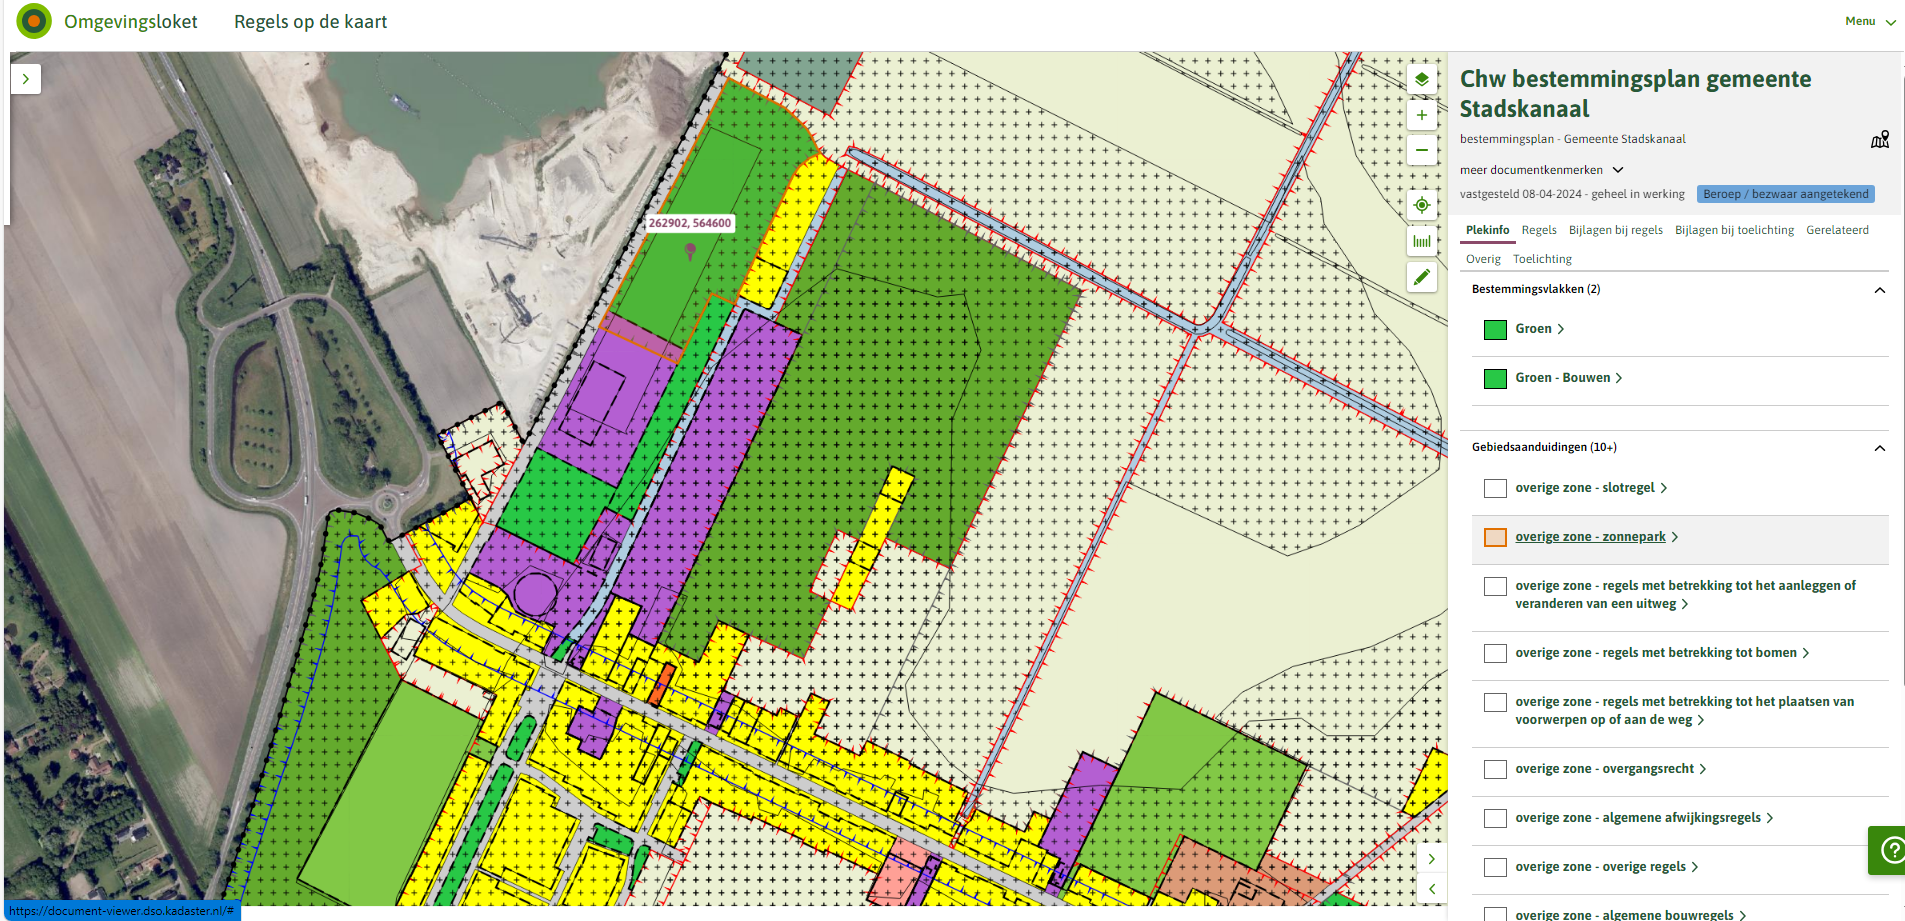
Task: Open overige zone - slotregel link
Action: 1584,488
